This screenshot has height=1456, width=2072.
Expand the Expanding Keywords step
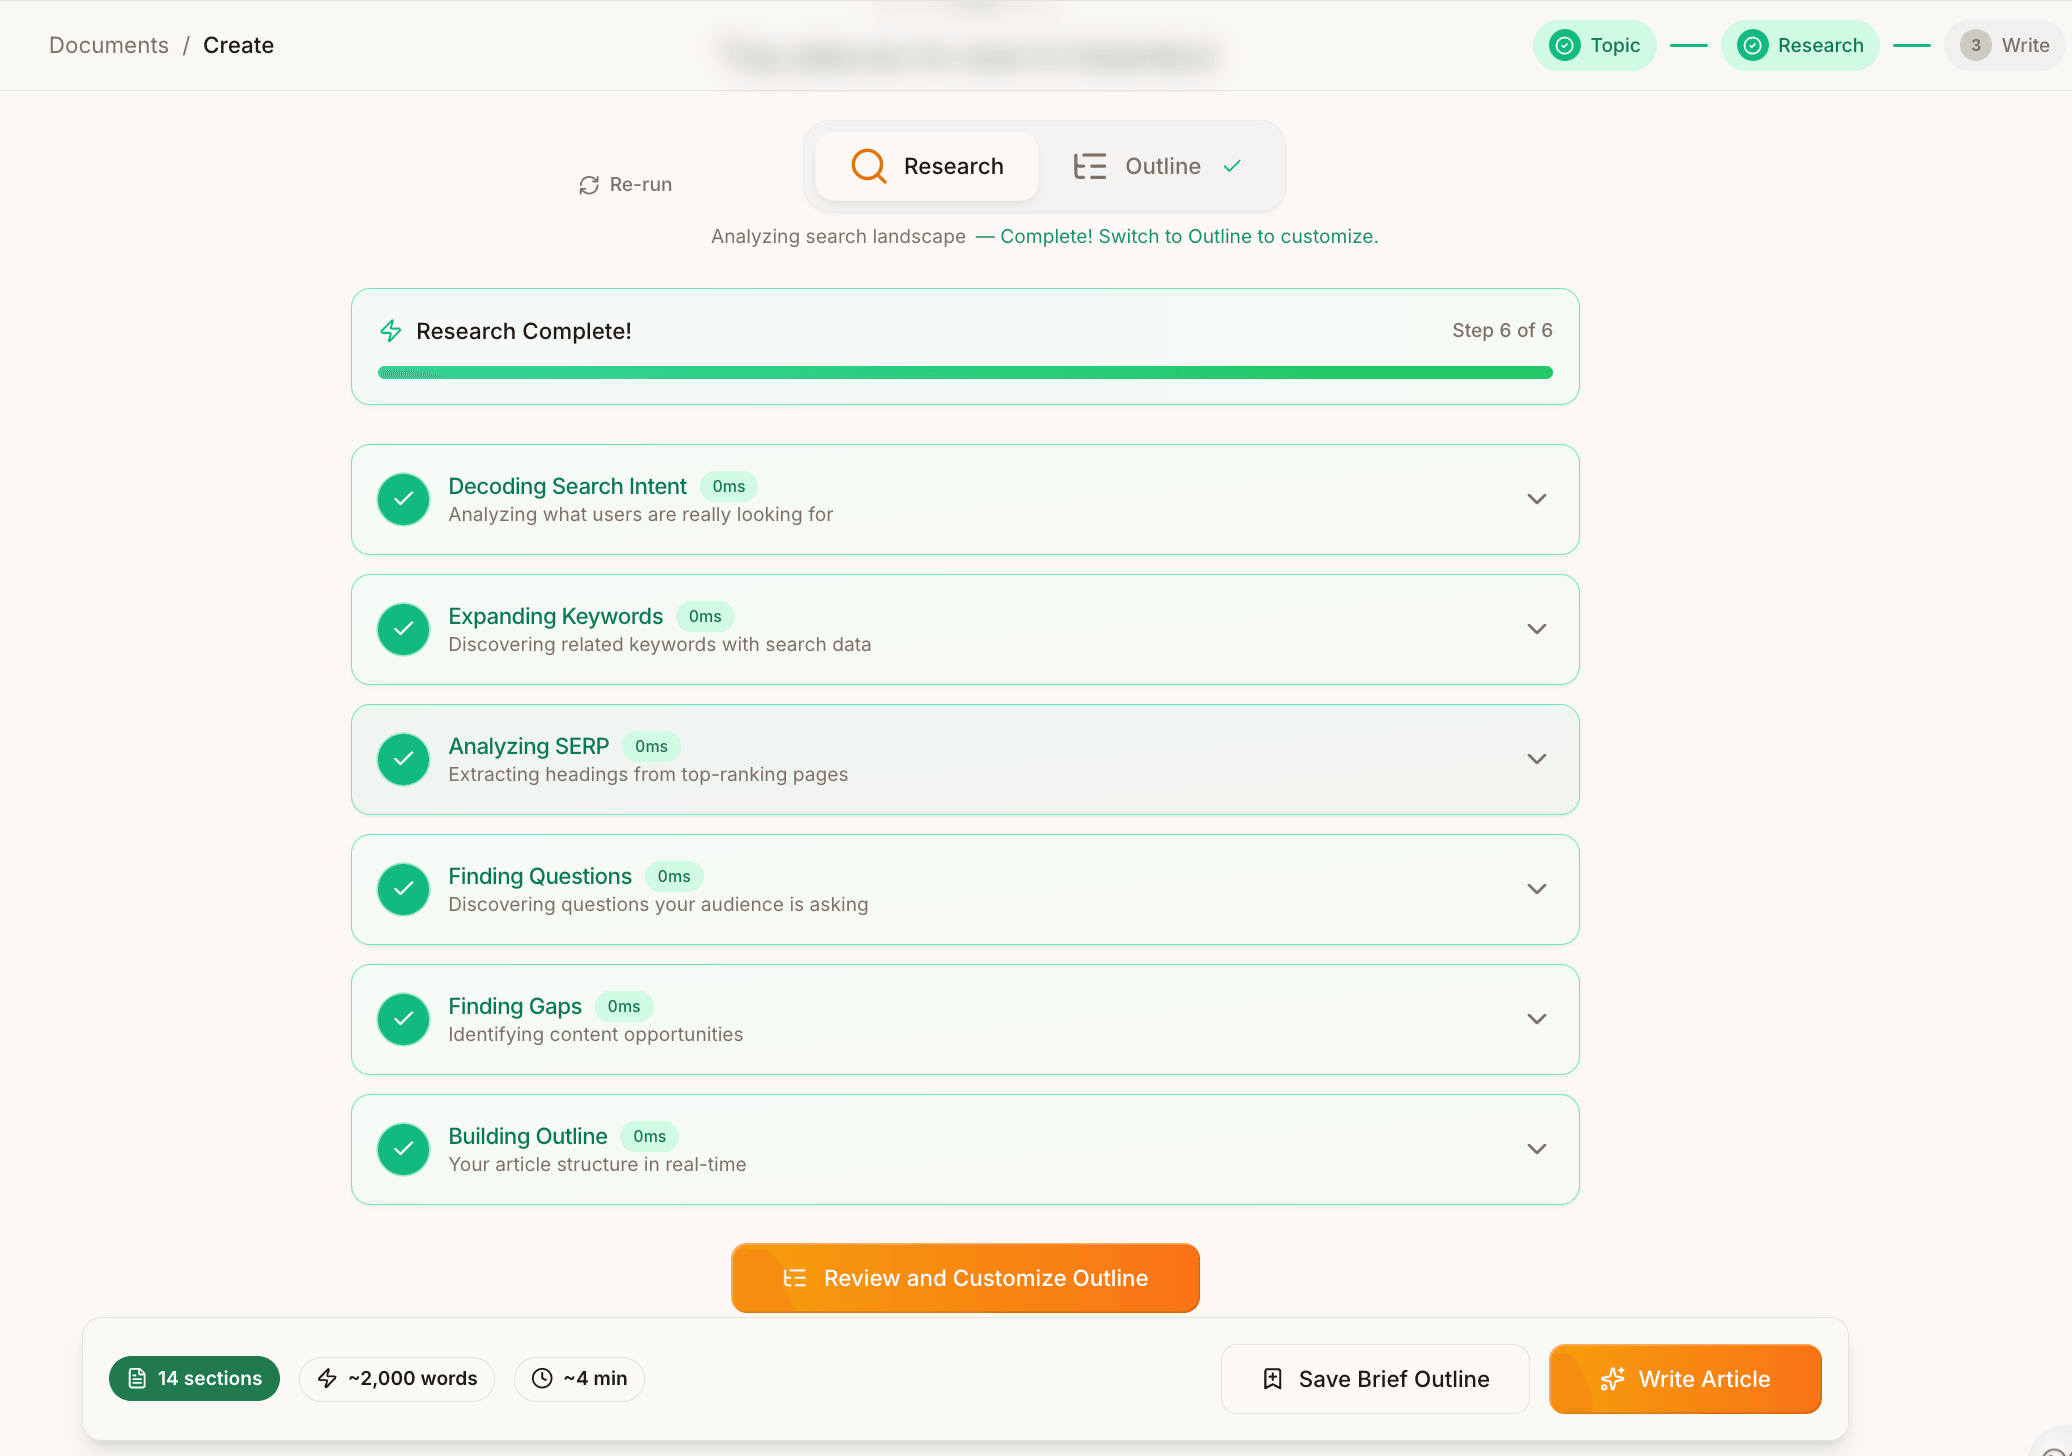click(1536, 629)
